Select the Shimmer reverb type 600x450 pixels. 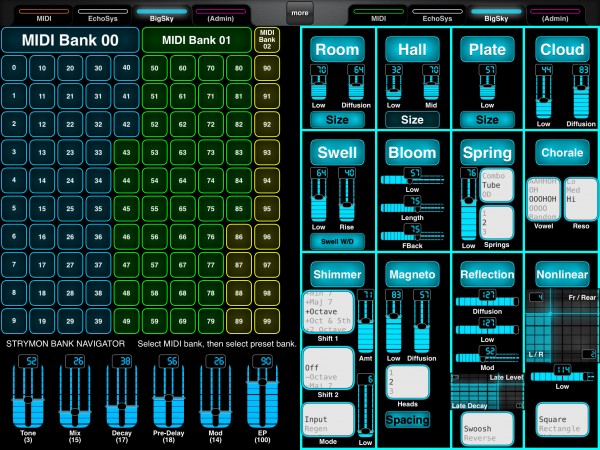pos(337,274)
